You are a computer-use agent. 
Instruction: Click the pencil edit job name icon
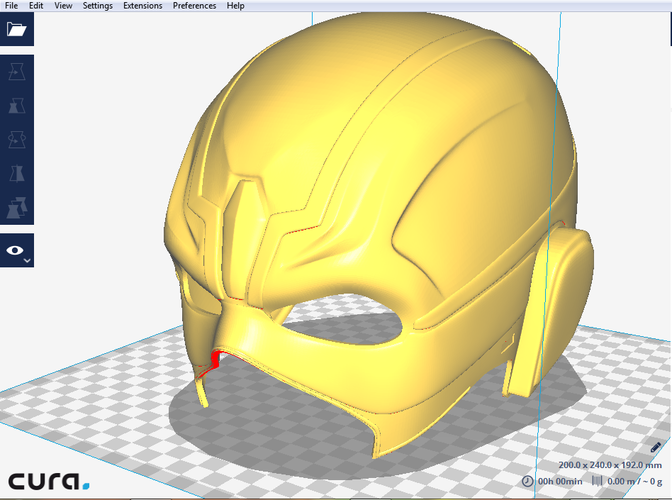click(655, 448)
